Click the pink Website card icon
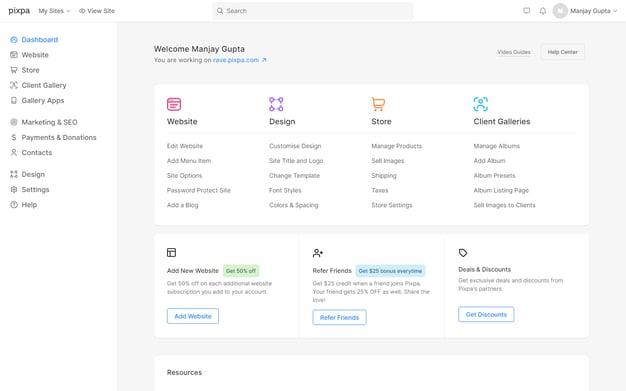The image size is (626, 391). pyautogui.click(x=174, y=104)
